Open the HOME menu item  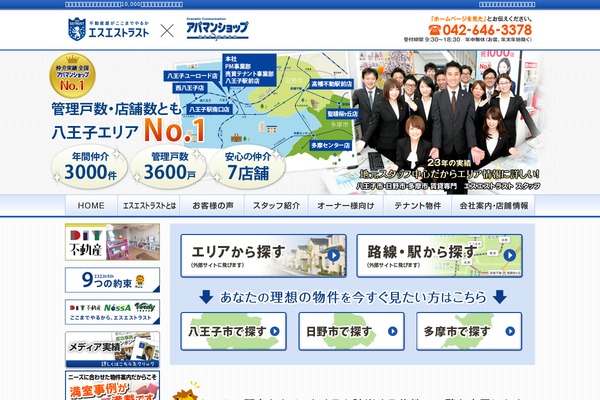tap(91, 206)
